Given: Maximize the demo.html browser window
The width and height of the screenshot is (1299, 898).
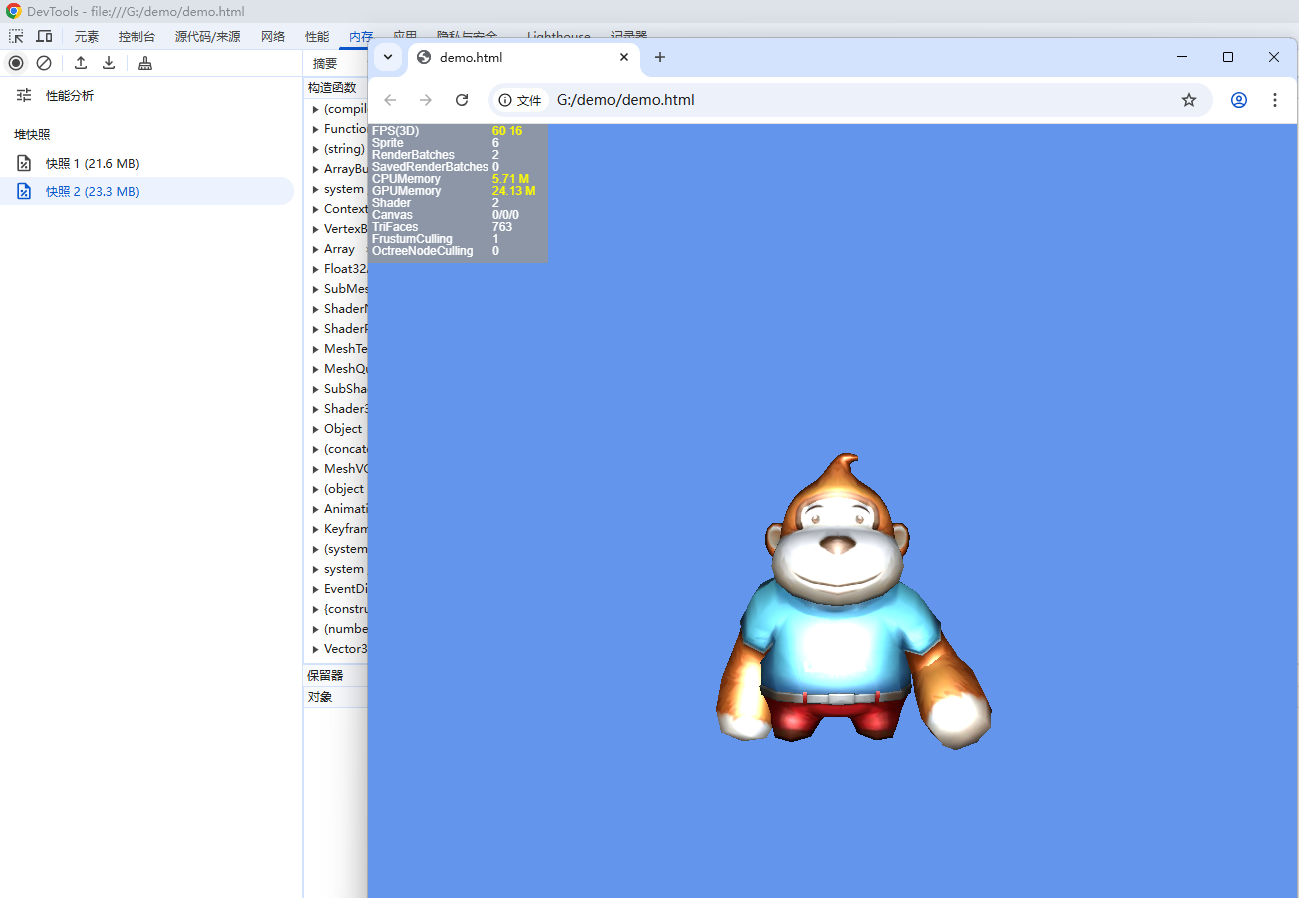Looking at the screenshot, I should (x=1228, y=57).
